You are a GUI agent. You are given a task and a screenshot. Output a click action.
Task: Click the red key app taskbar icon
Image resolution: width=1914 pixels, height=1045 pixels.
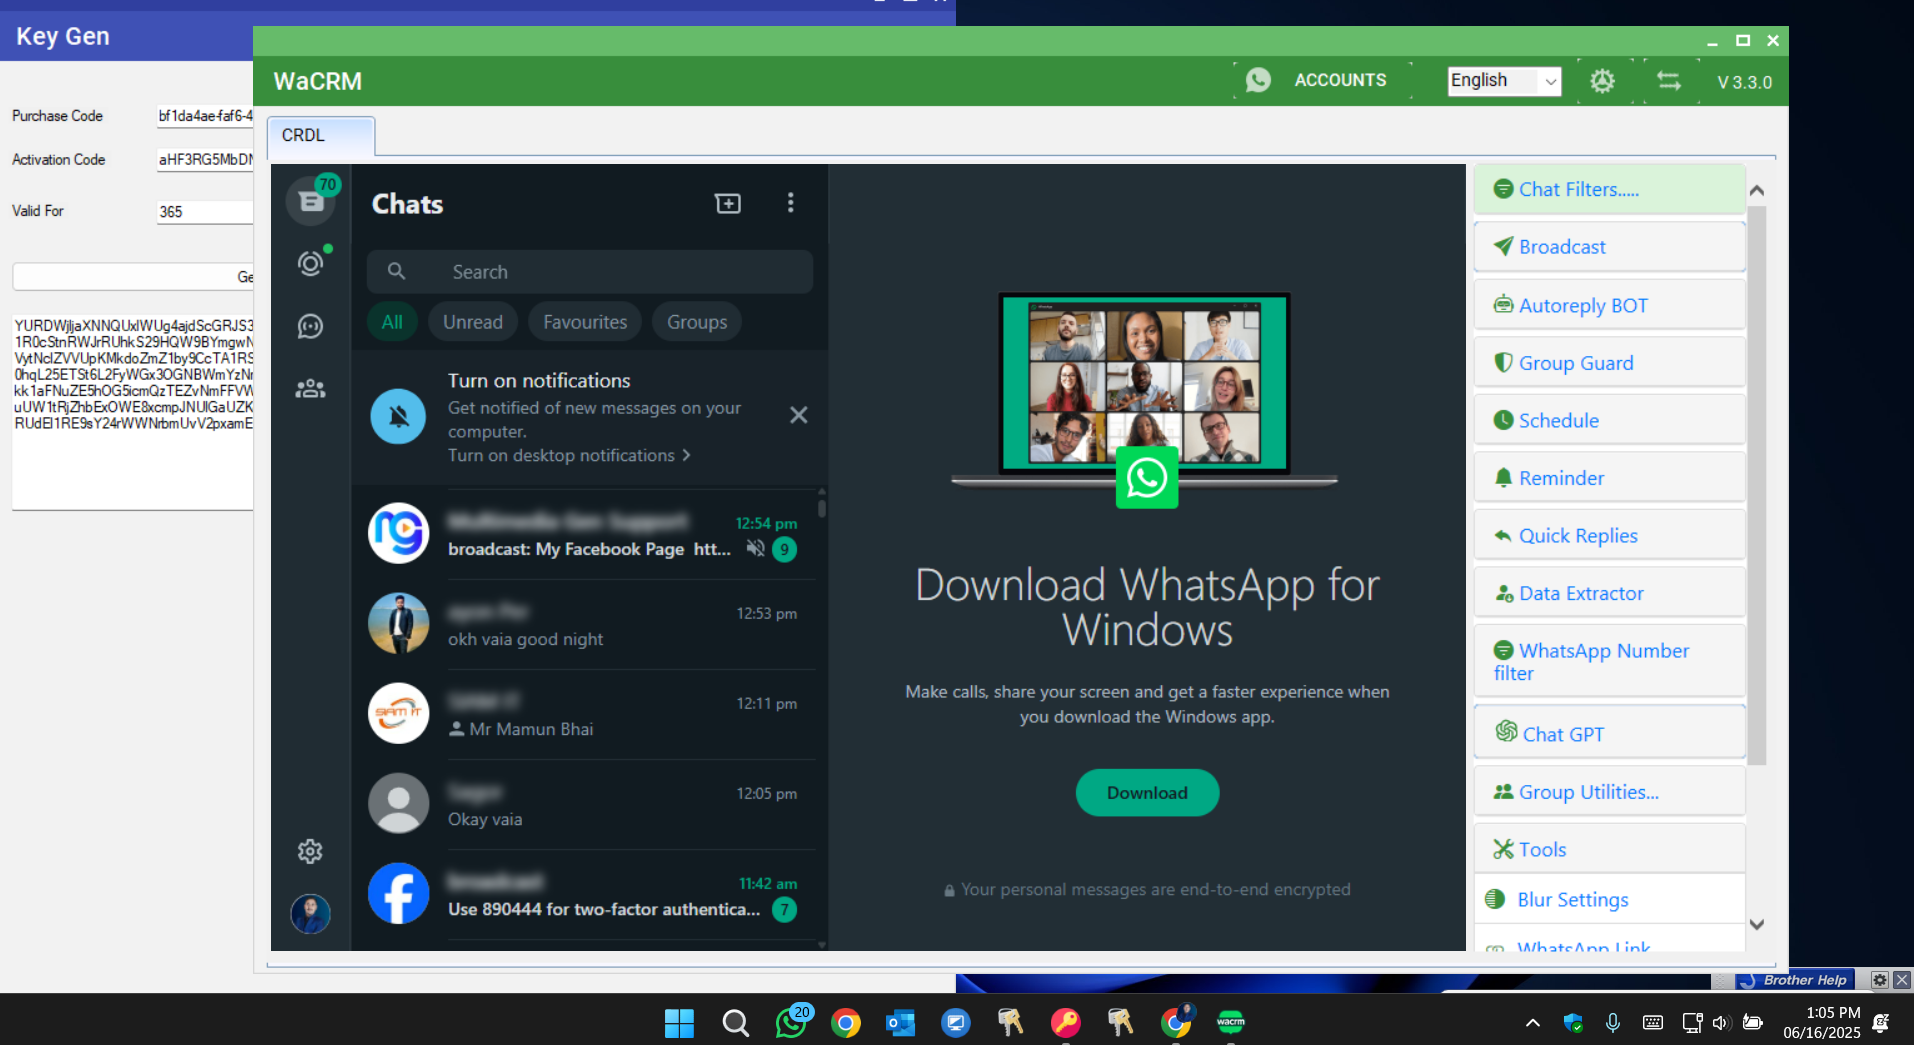point(1066,1022)
